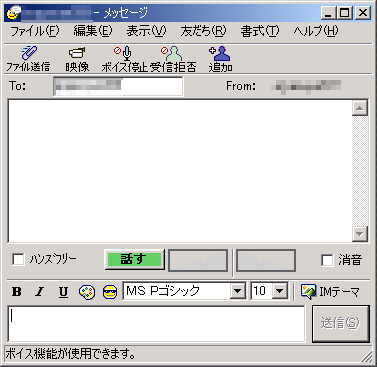Click inside the message input field
The width and height of the screenshot is (377, 367).
pos(156,324)
